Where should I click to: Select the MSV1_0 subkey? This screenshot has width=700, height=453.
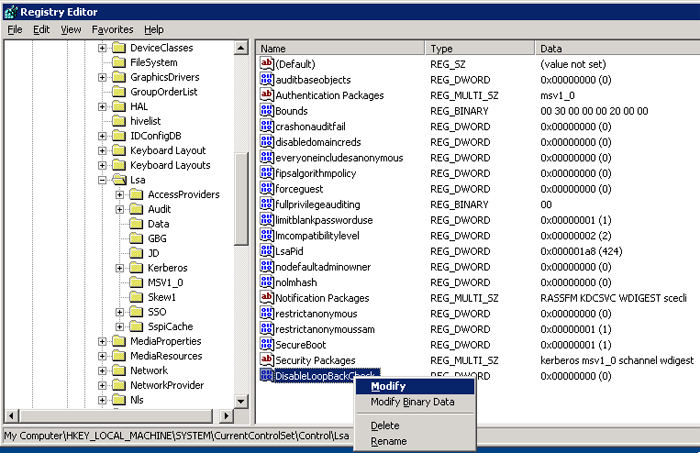click(166, 283)
